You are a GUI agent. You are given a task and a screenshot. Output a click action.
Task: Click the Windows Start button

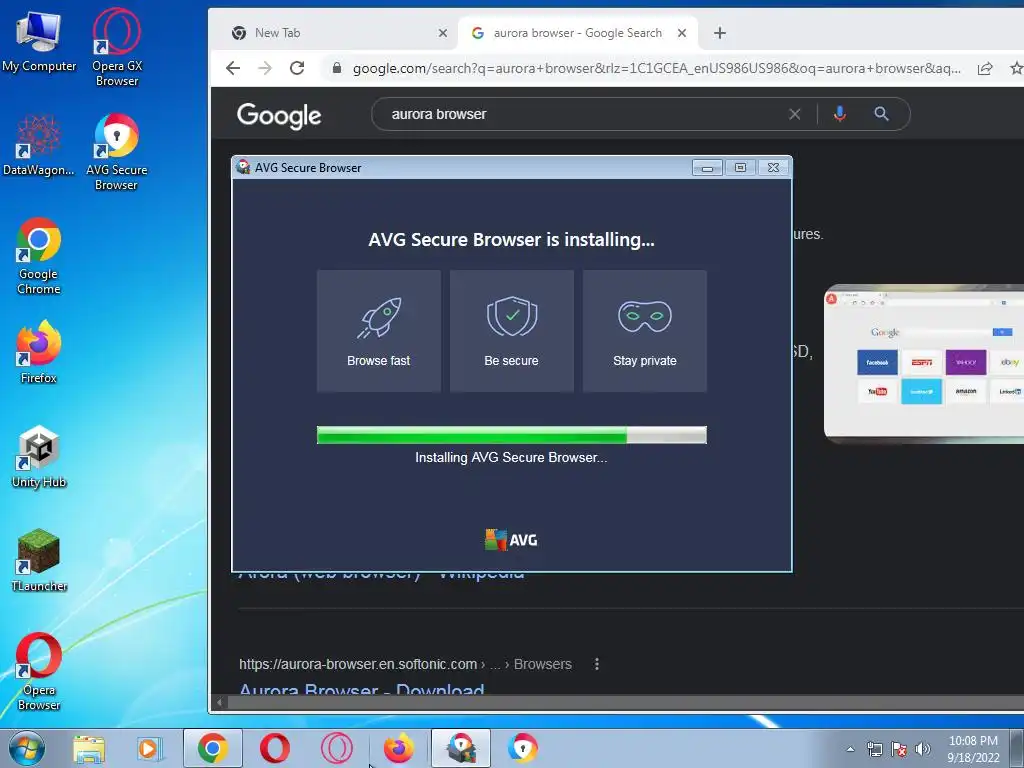(x=26, y=748)
